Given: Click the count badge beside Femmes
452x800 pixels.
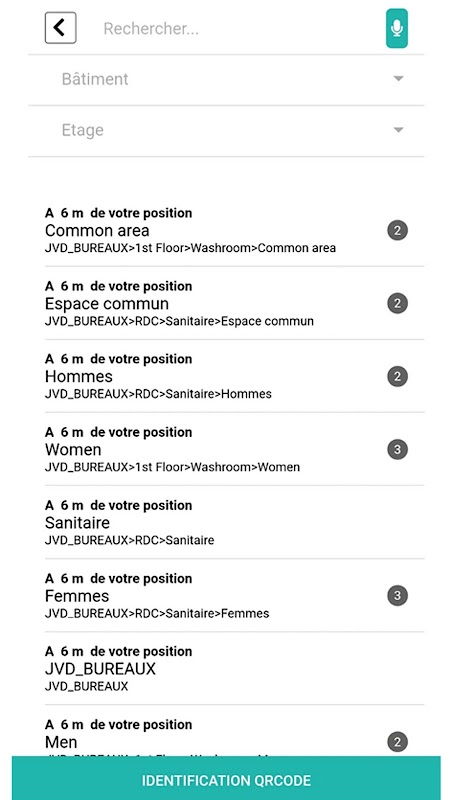Looking at the screenshot, I should tap(397, 595).
